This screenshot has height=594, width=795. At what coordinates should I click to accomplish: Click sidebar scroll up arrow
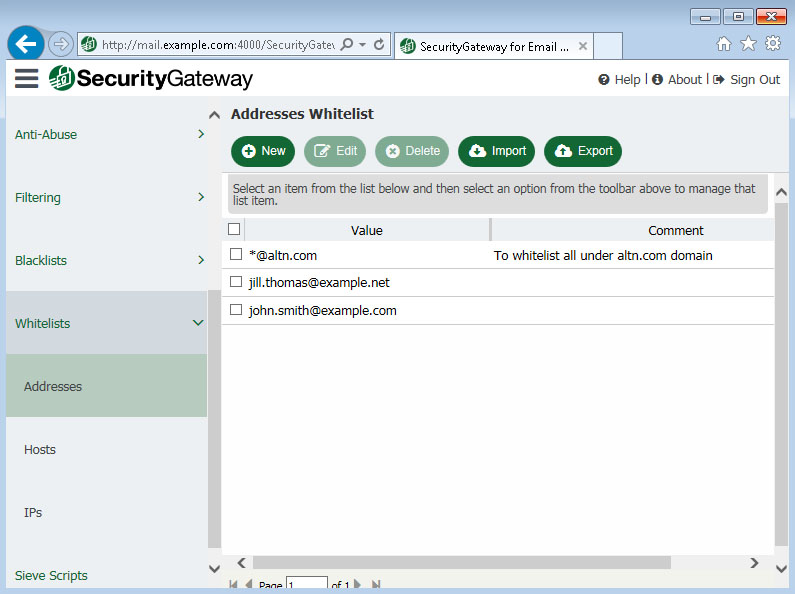(x=214, y=115)
